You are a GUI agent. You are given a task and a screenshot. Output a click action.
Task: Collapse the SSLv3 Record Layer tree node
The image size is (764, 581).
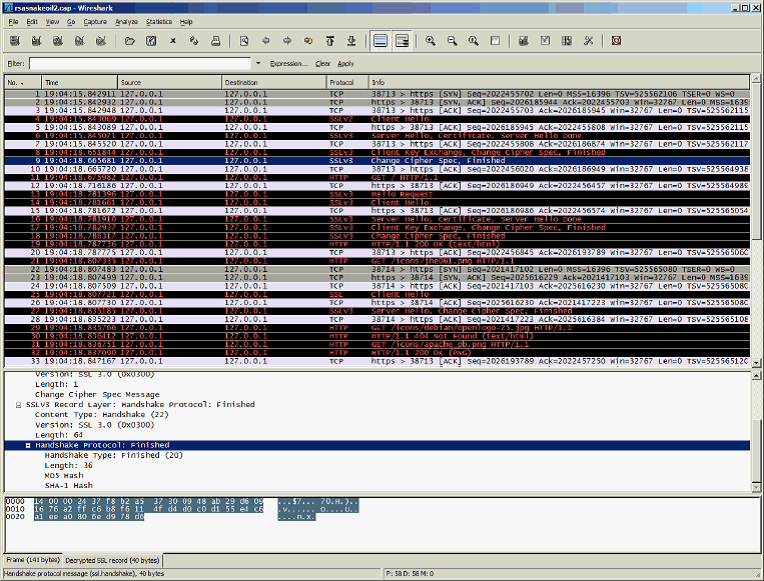click(18, 405)
